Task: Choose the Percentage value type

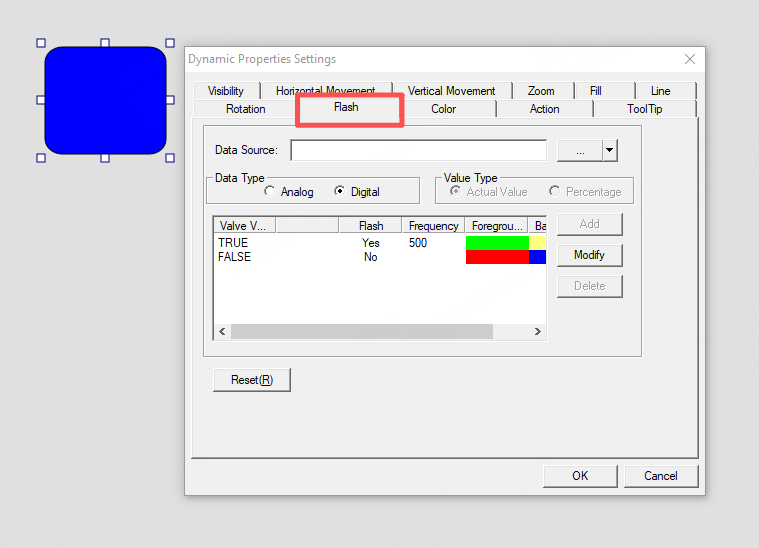Action: pos(555,191)
